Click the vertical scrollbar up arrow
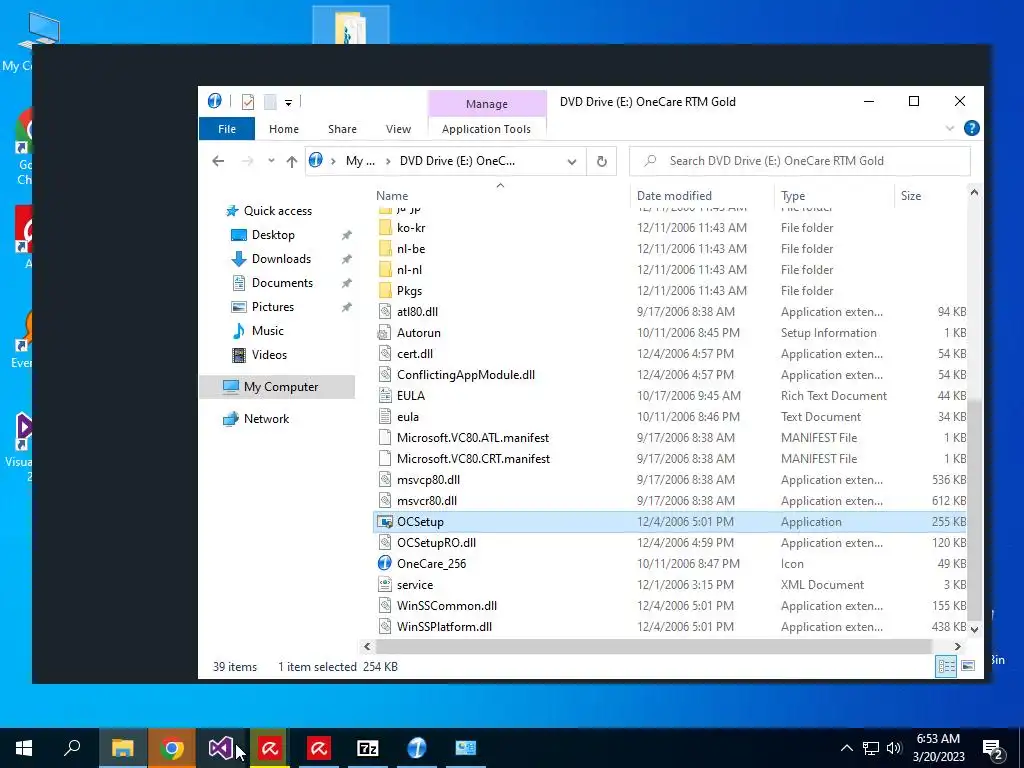Viewport: 1024px width, 768px height. pyautogui.click(x=974, y=193)
